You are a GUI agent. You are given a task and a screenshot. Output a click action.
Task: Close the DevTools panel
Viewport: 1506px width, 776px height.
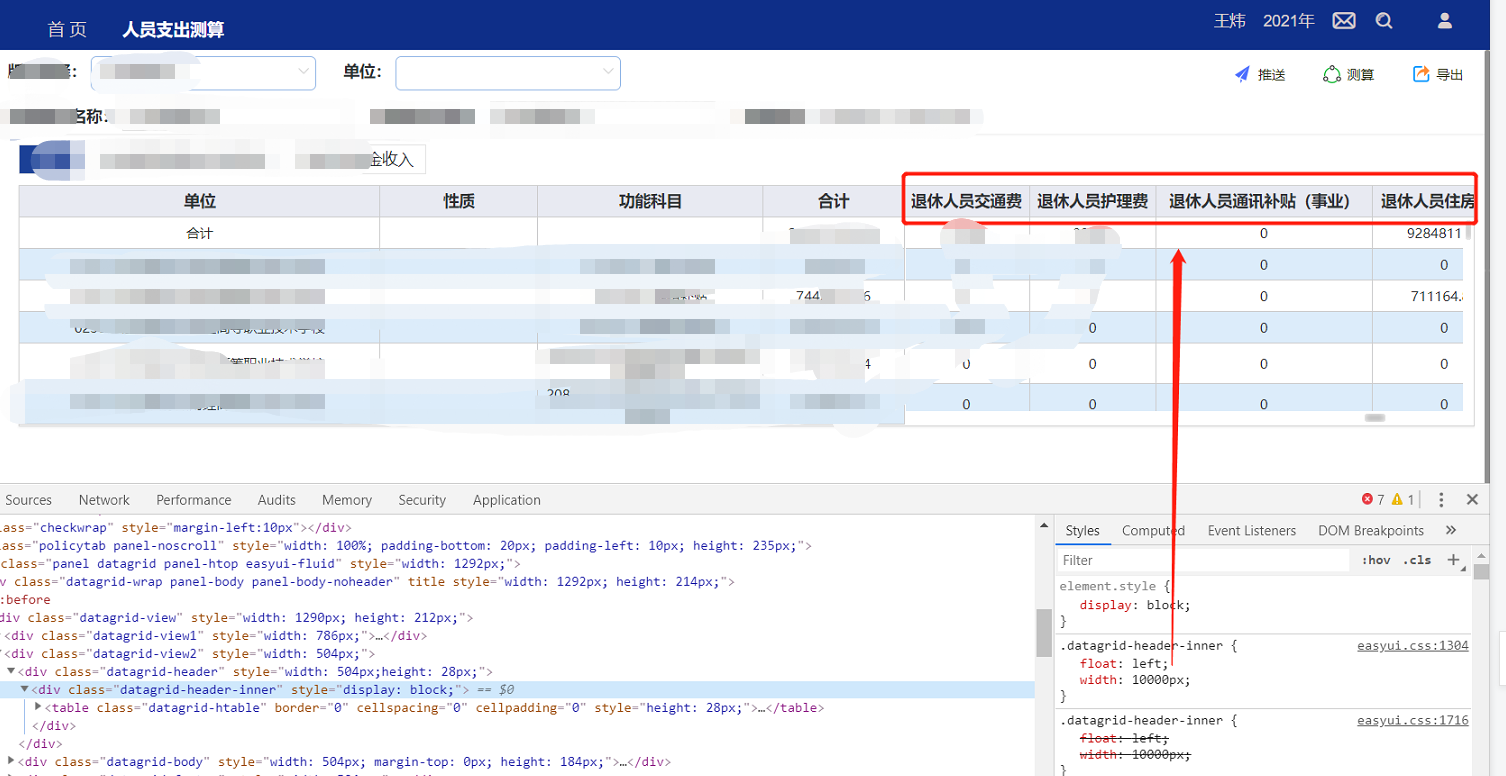tap(1472, 499)
